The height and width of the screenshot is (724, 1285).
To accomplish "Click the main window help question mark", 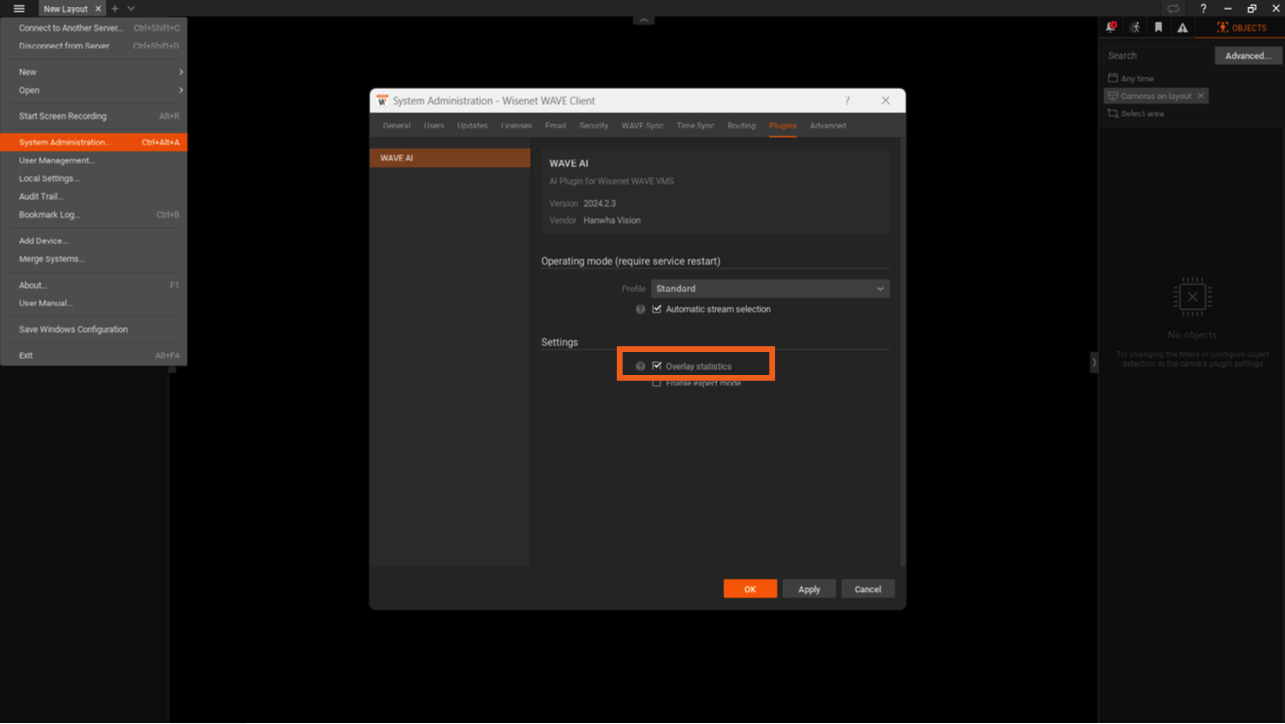I will click(x=1203, y=8).
